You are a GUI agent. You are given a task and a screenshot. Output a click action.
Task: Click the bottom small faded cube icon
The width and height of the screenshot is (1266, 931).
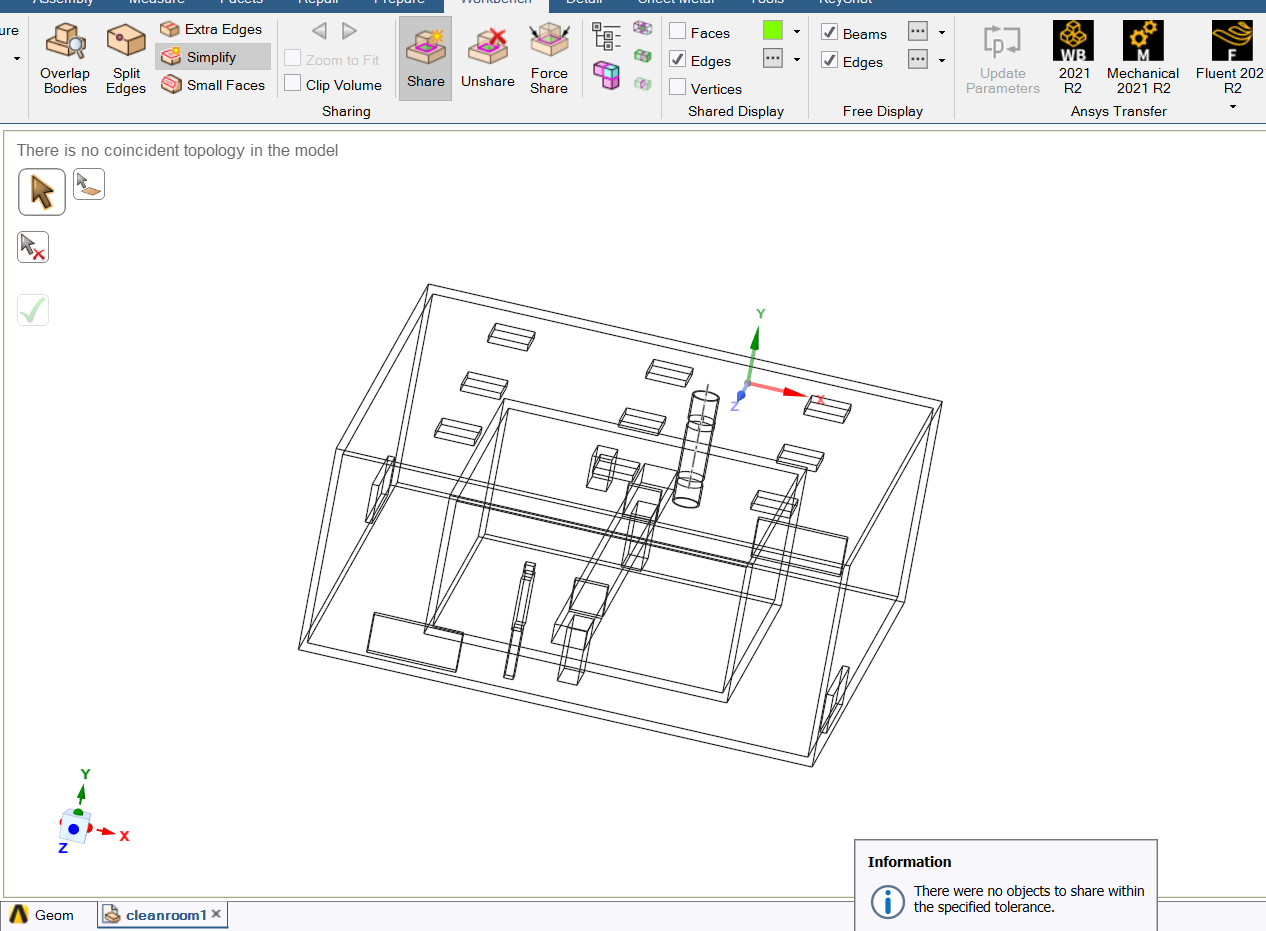pos(643,83)
